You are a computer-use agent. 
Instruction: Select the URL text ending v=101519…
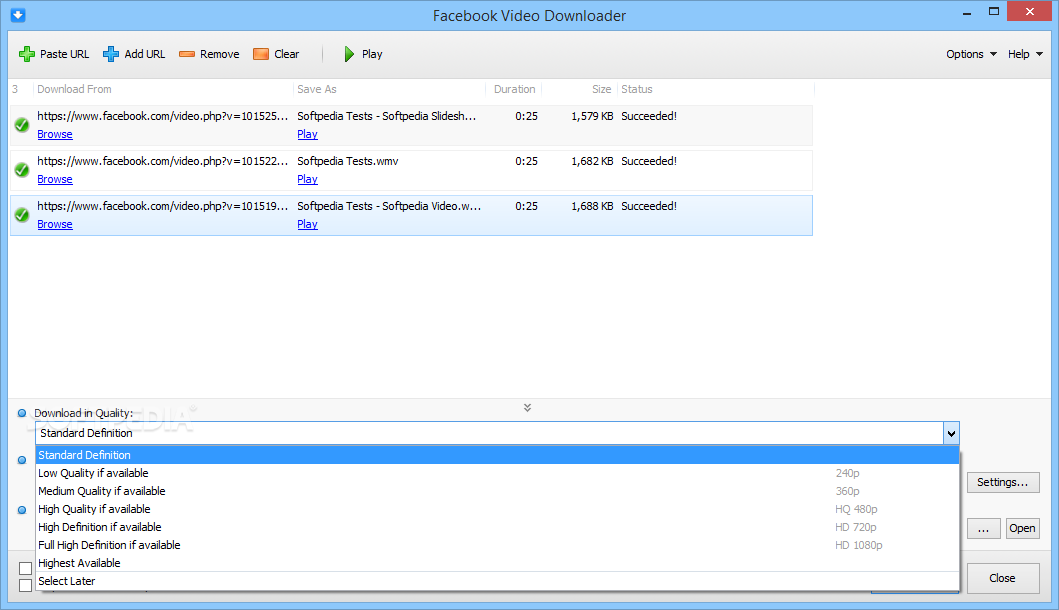(163, 206)
